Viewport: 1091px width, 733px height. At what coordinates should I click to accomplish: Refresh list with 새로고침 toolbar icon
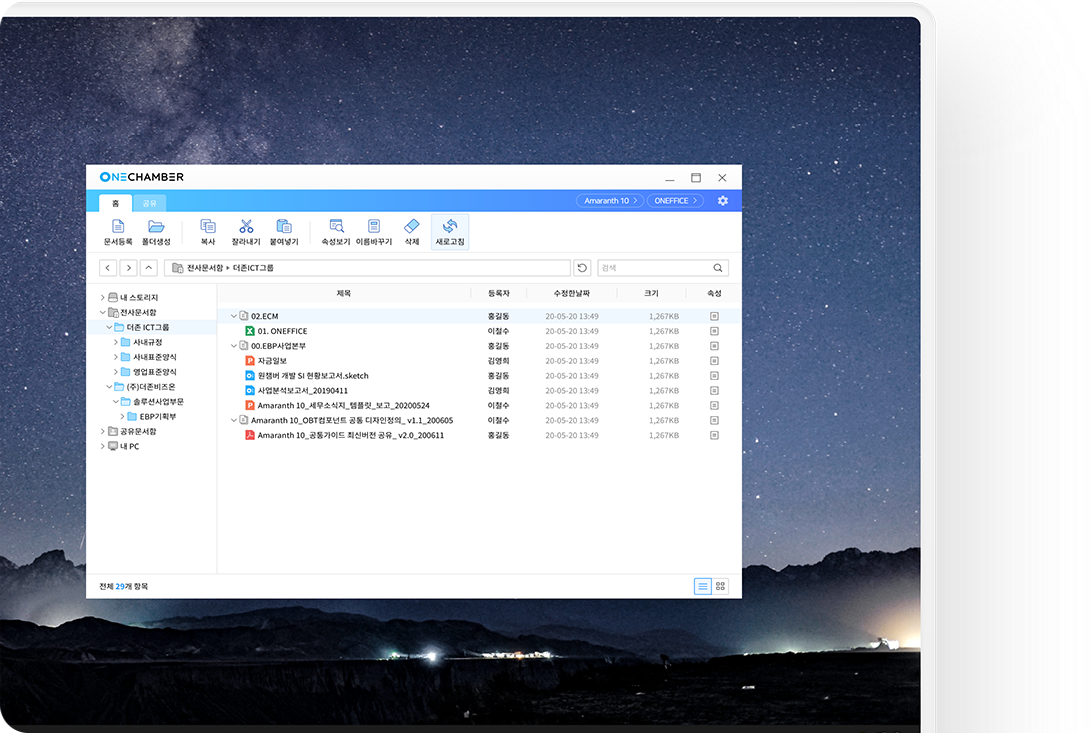tap(450, 227)
